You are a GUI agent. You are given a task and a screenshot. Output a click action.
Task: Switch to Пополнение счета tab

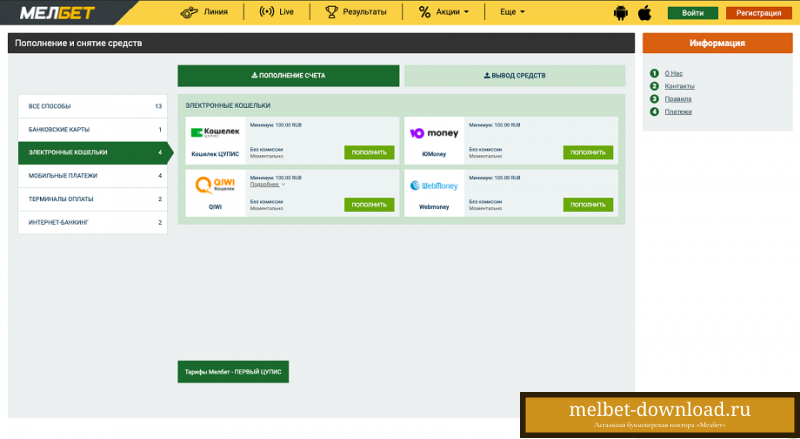(288, 76)
